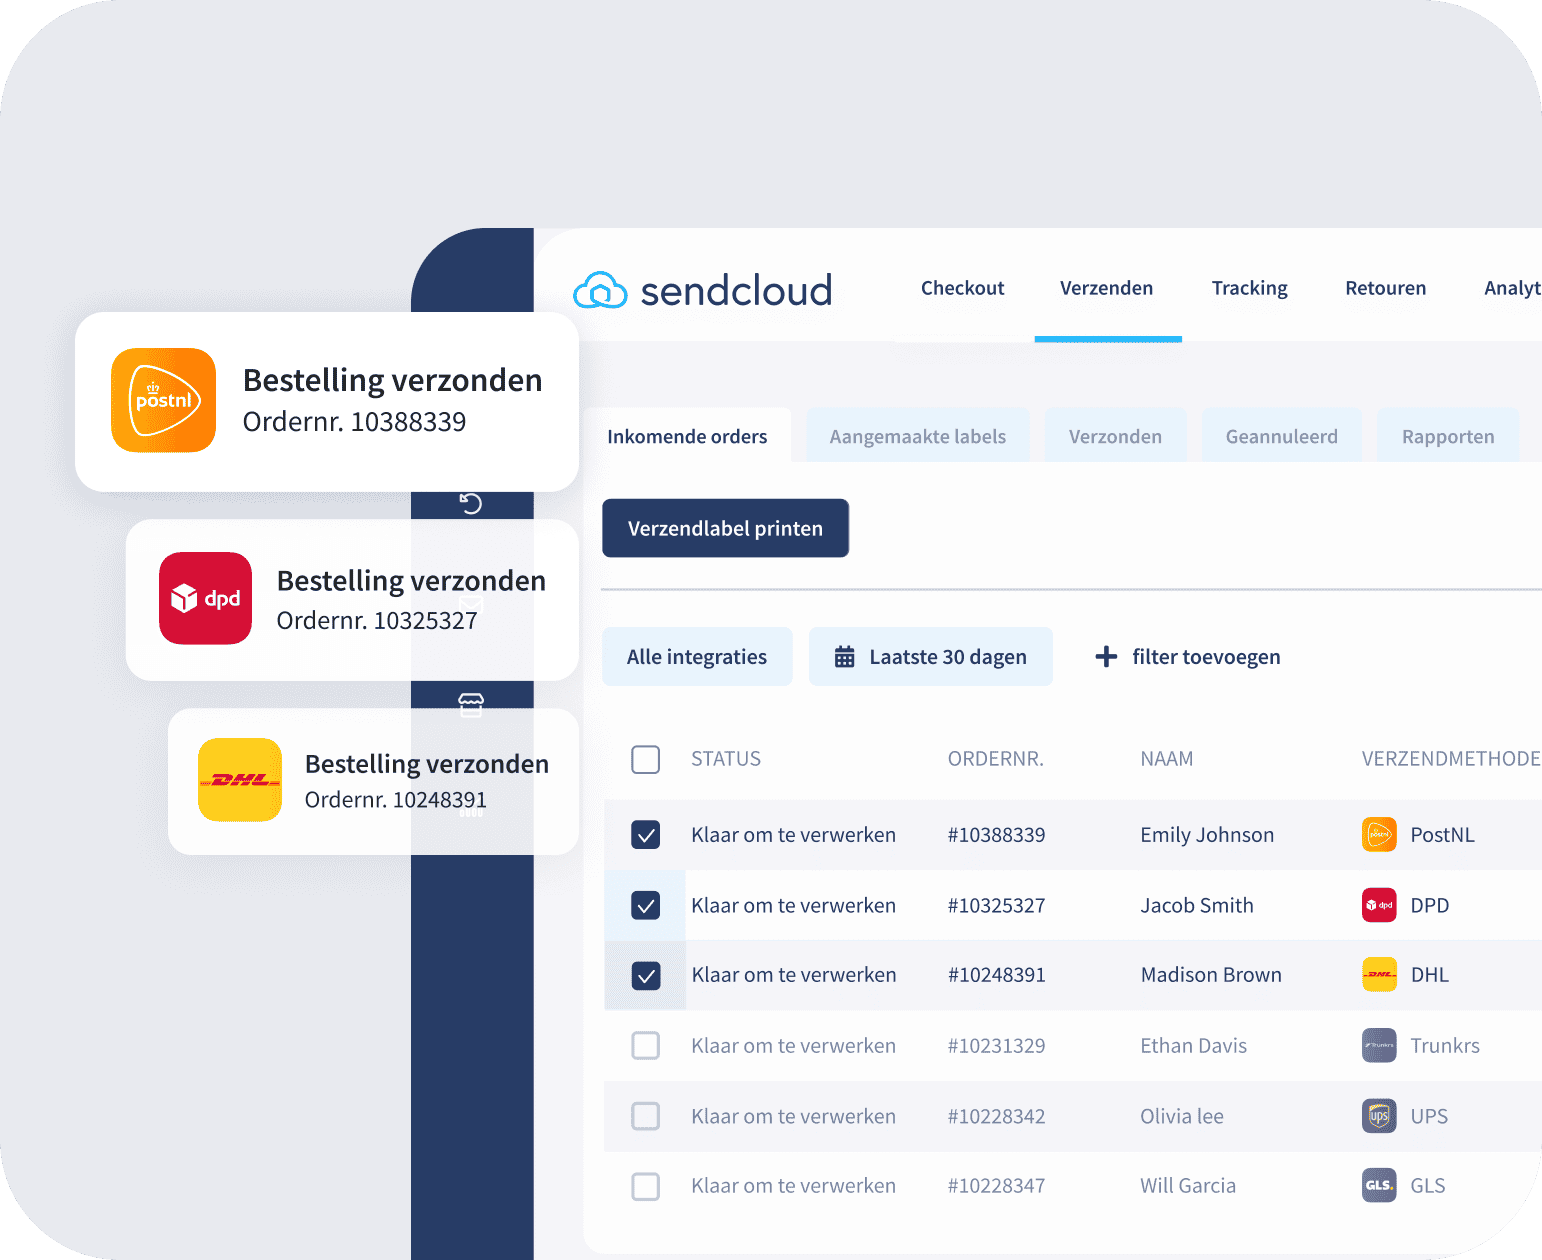Click order number #10228347 in the table
This screenshot has width=1542, height=1260.
[996, 1186]
